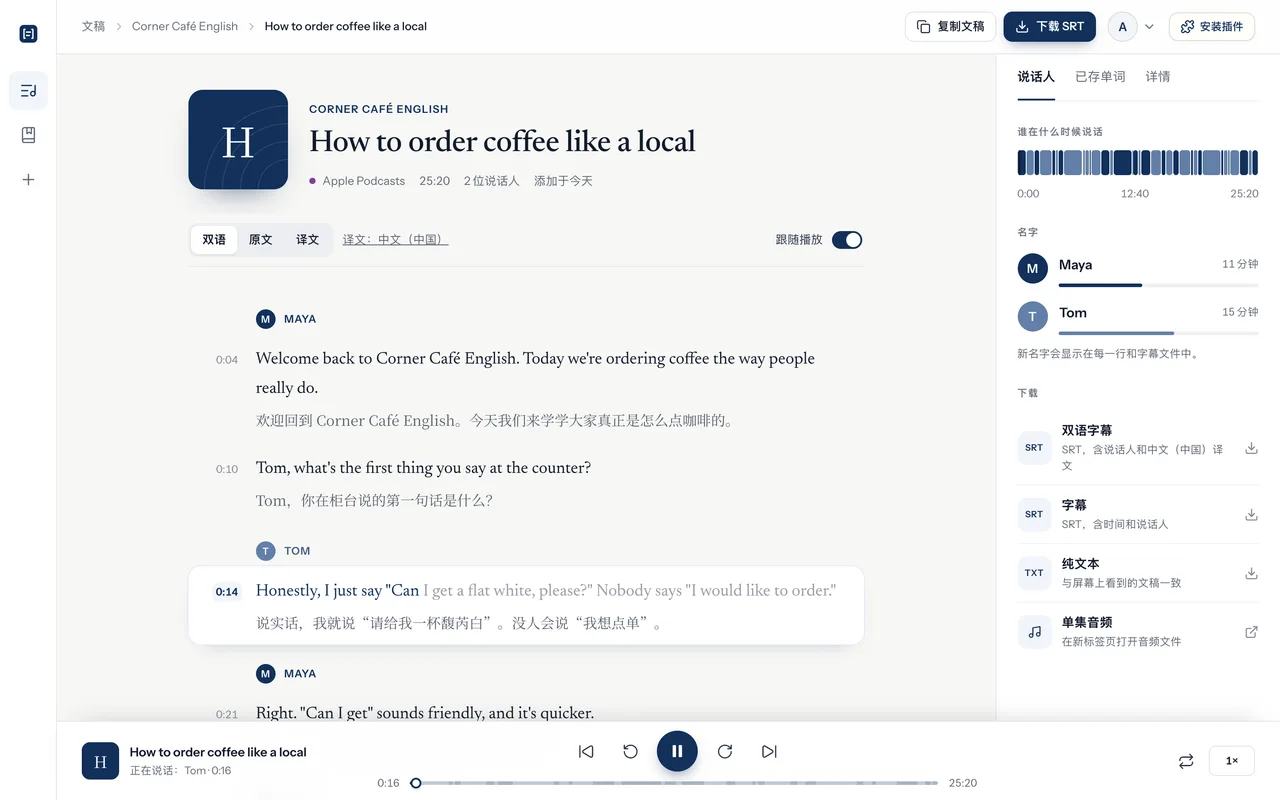Add a new transcript with plus icon
This screenshot has height=800, width=1280.
tap(28, 180)
